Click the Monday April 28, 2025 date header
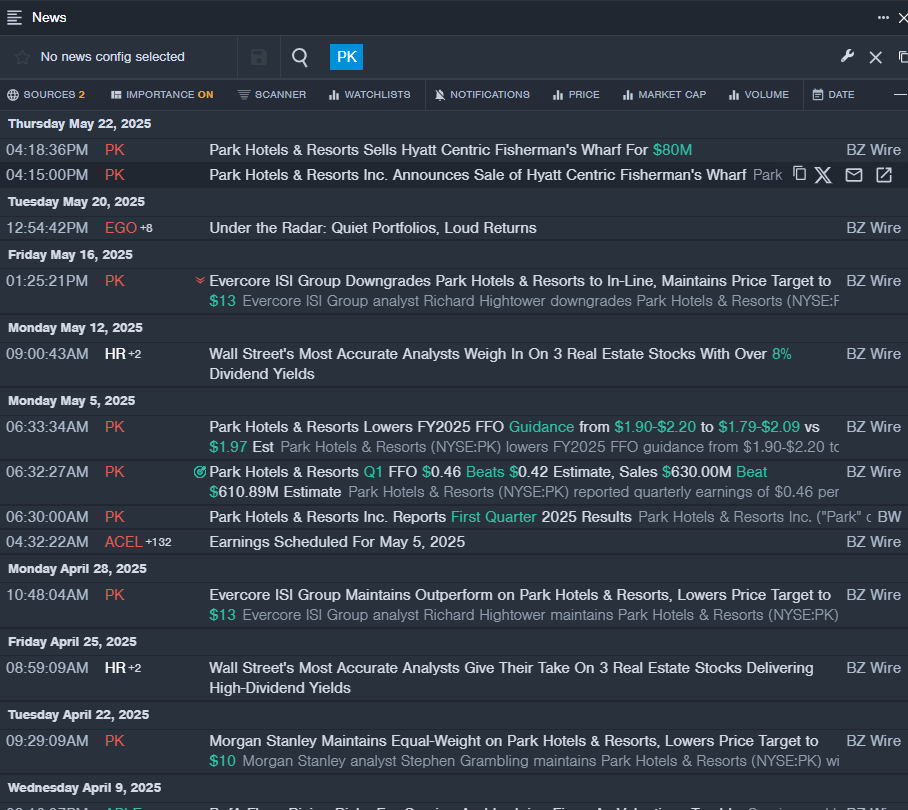The width and height of the screenshot is (908, 810). [x=77, y=569]
